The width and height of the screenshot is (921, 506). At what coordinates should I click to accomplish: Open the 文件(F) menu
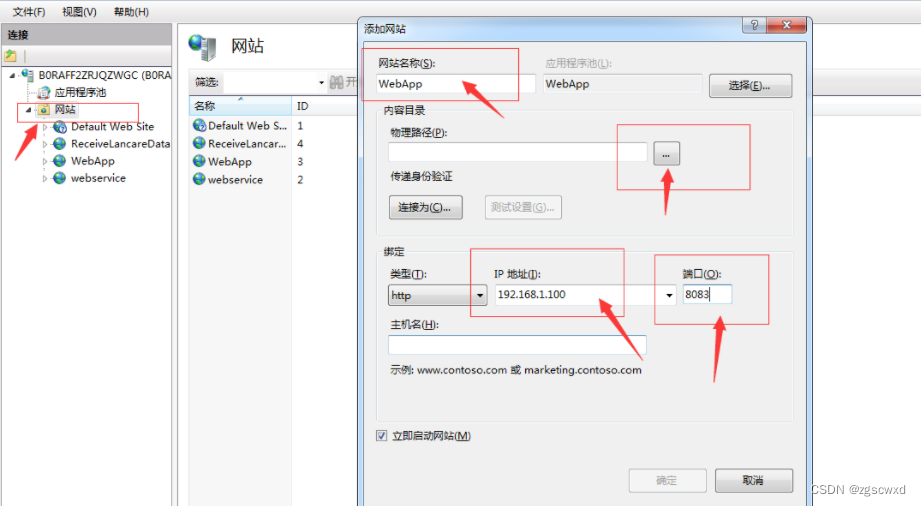[29, 12]
